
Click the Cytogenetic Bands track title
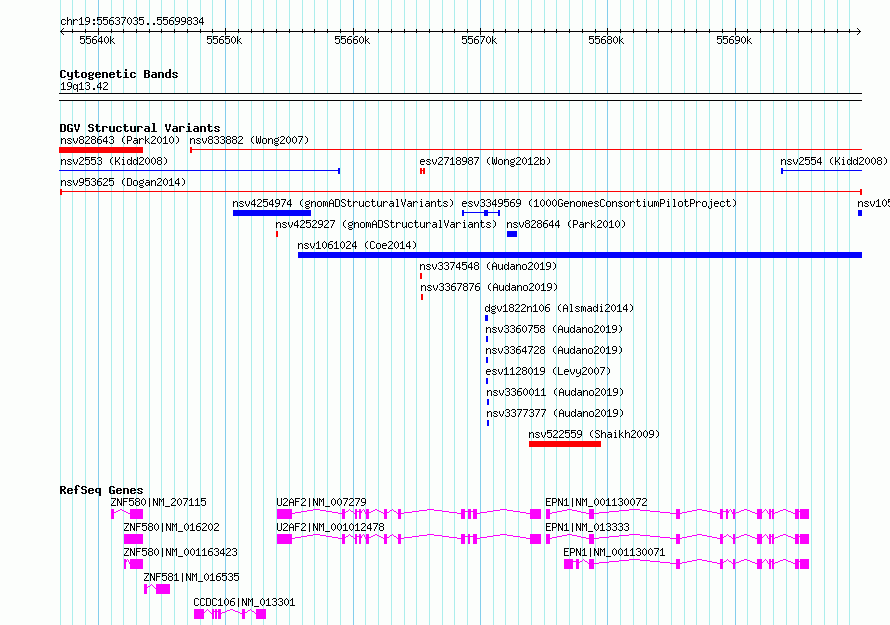point(119,74)
